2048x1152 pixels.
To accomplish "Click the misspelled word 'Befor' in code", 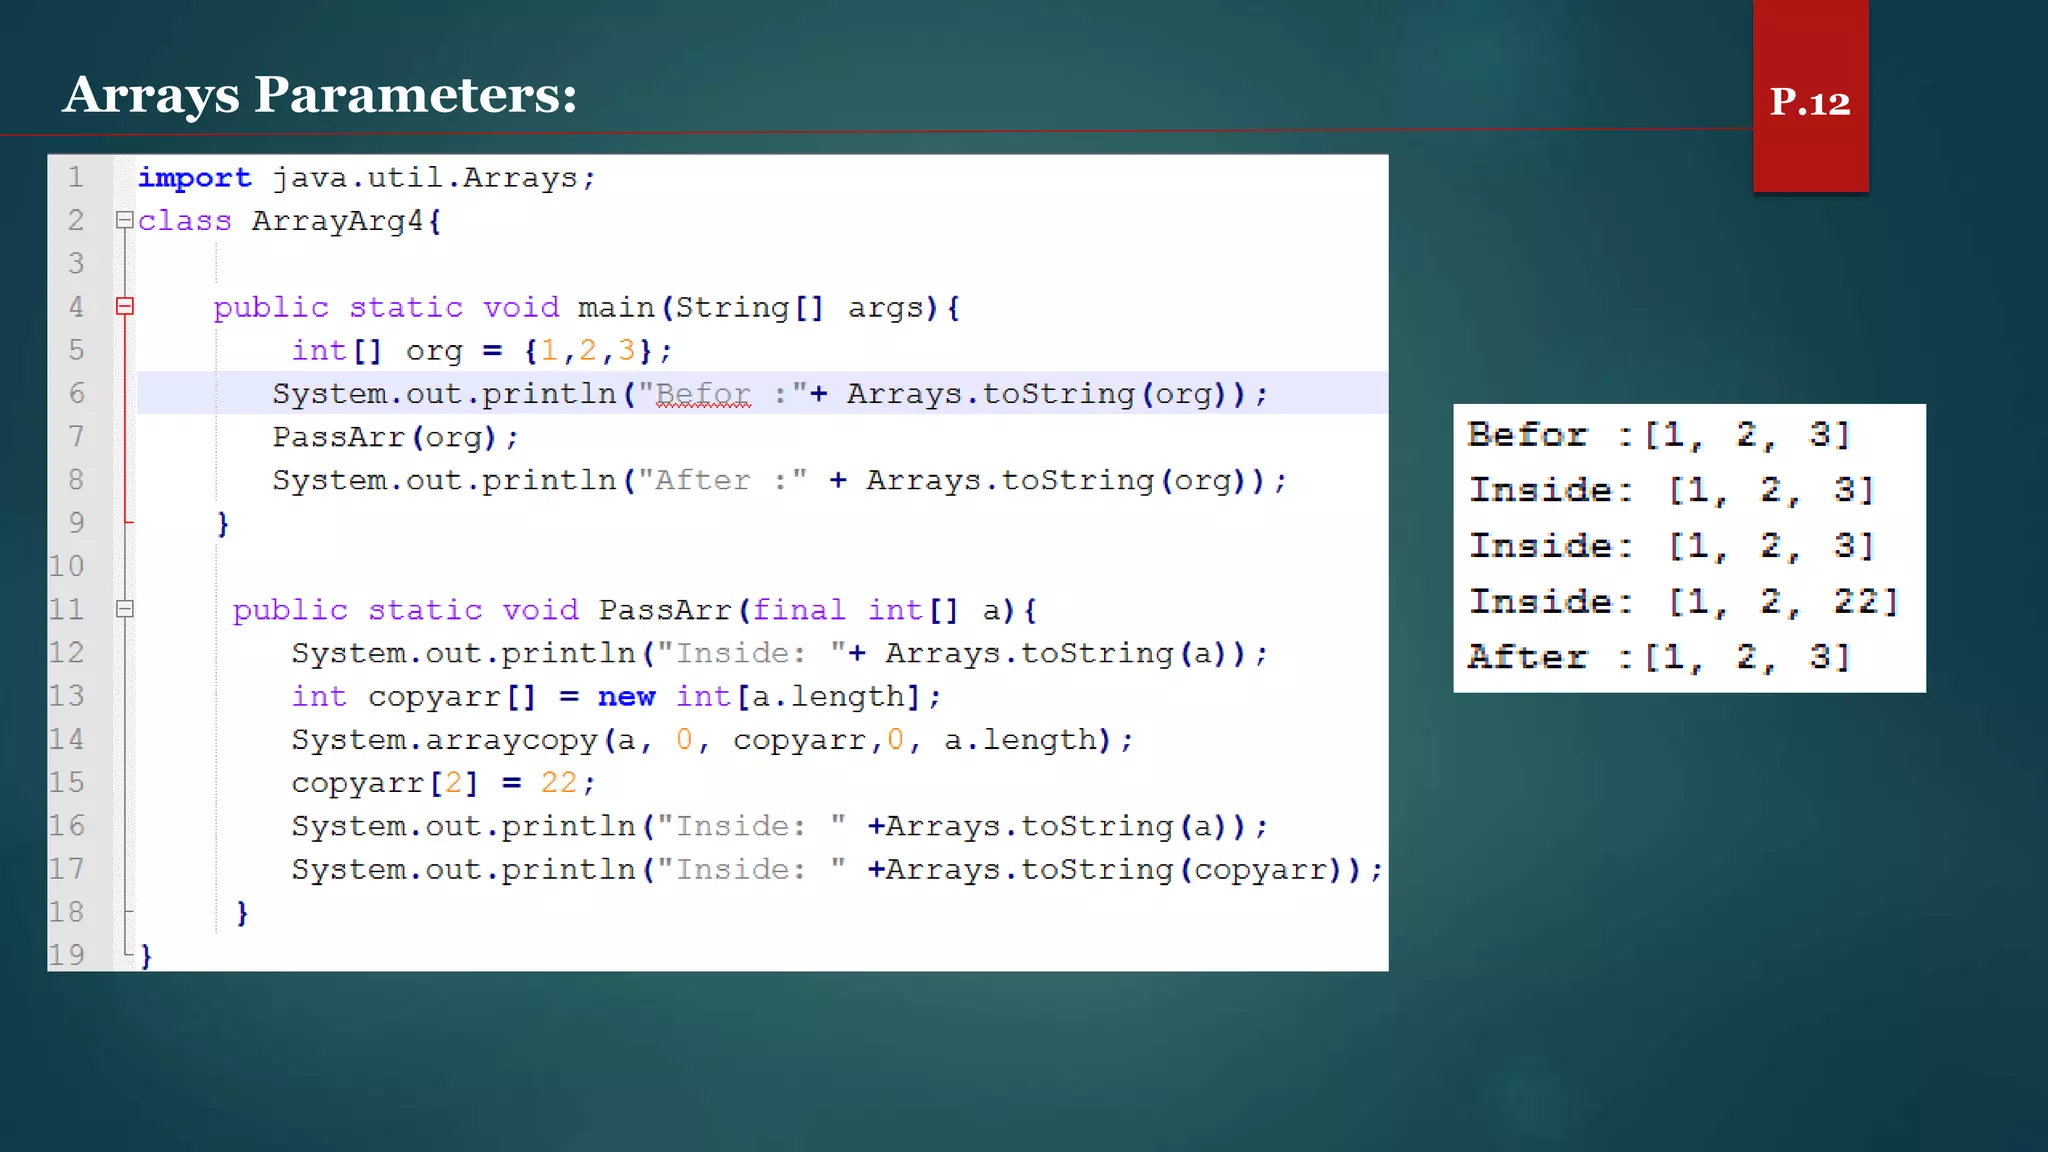I will point(703,394).
